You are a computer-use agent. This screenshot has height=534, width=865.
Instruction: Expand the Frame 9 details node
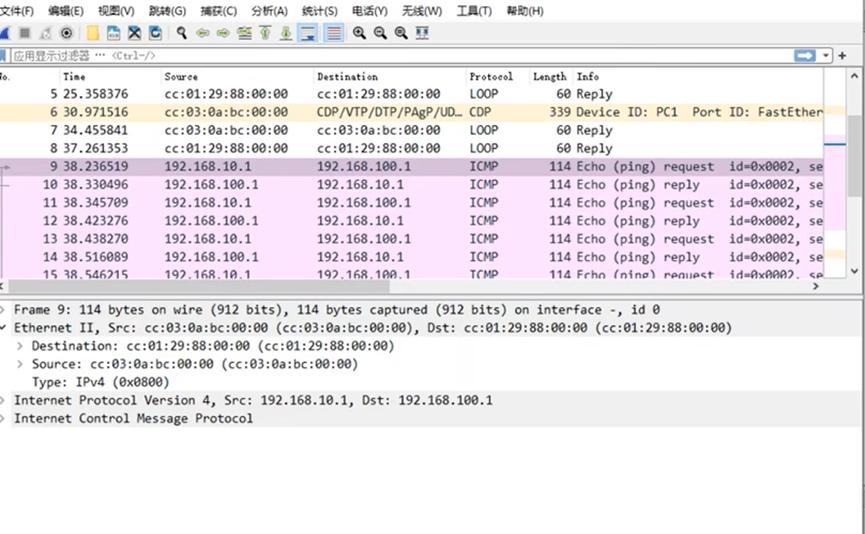3,309
